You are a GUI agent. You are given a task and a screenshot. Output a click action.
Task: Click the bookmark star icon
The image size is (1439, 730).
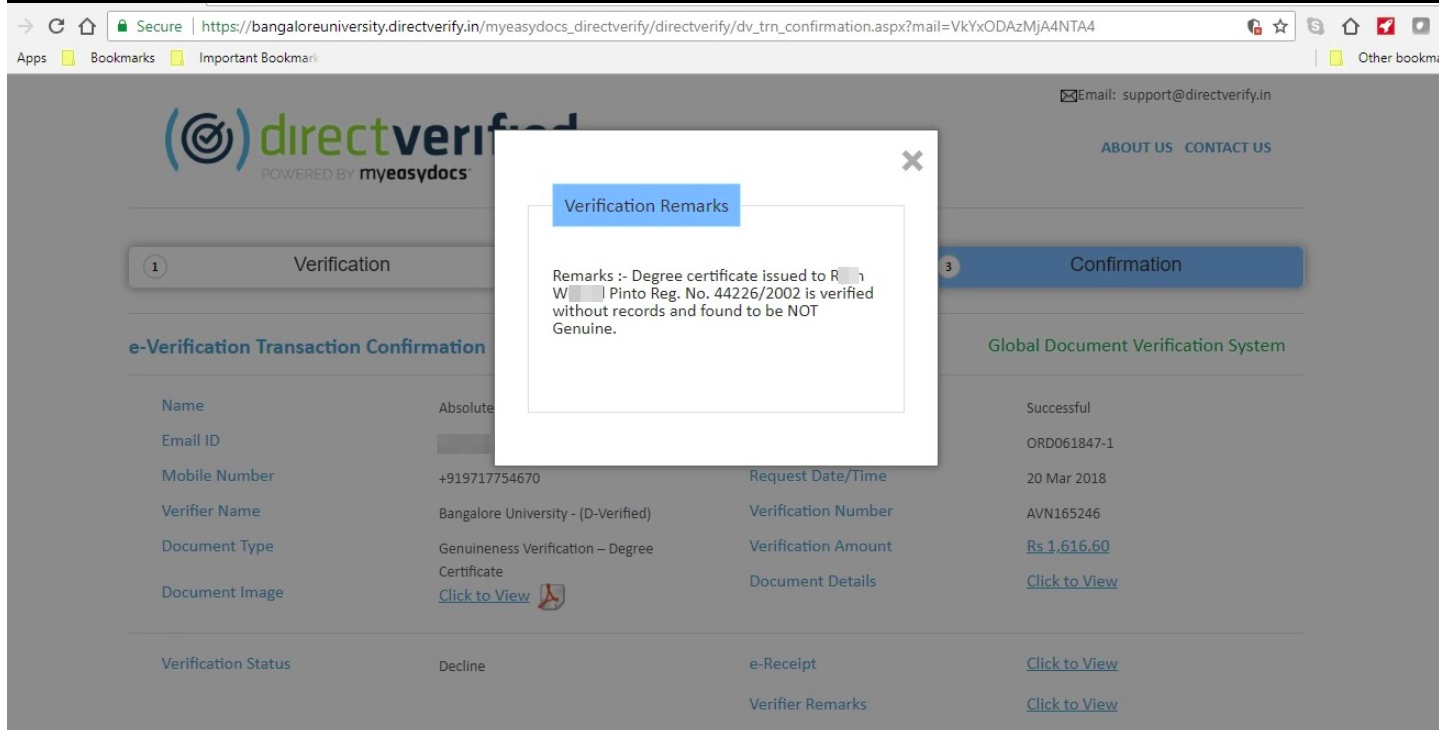(x=1280, y=26)
